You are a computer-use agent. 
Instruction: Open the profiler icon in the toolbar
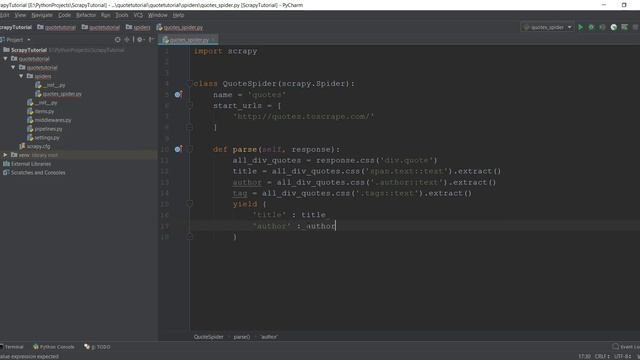point(613,27)
